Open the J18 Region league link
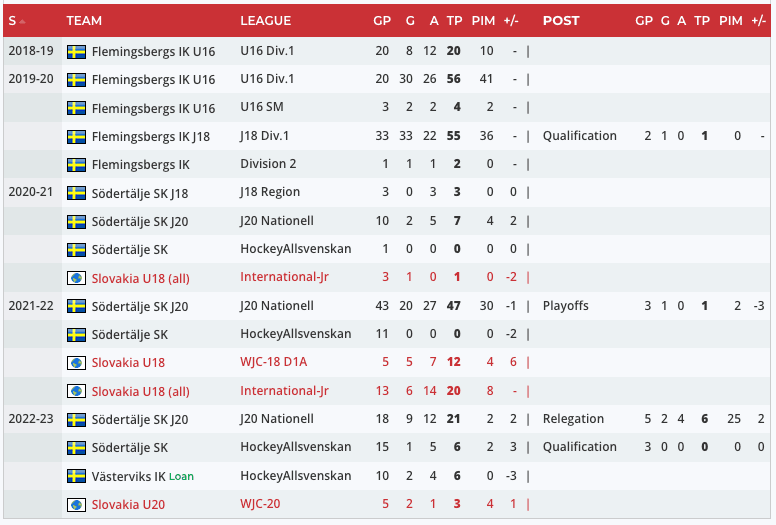The height and width of the screenshot is (525, 776). click(x=270, y=192)
